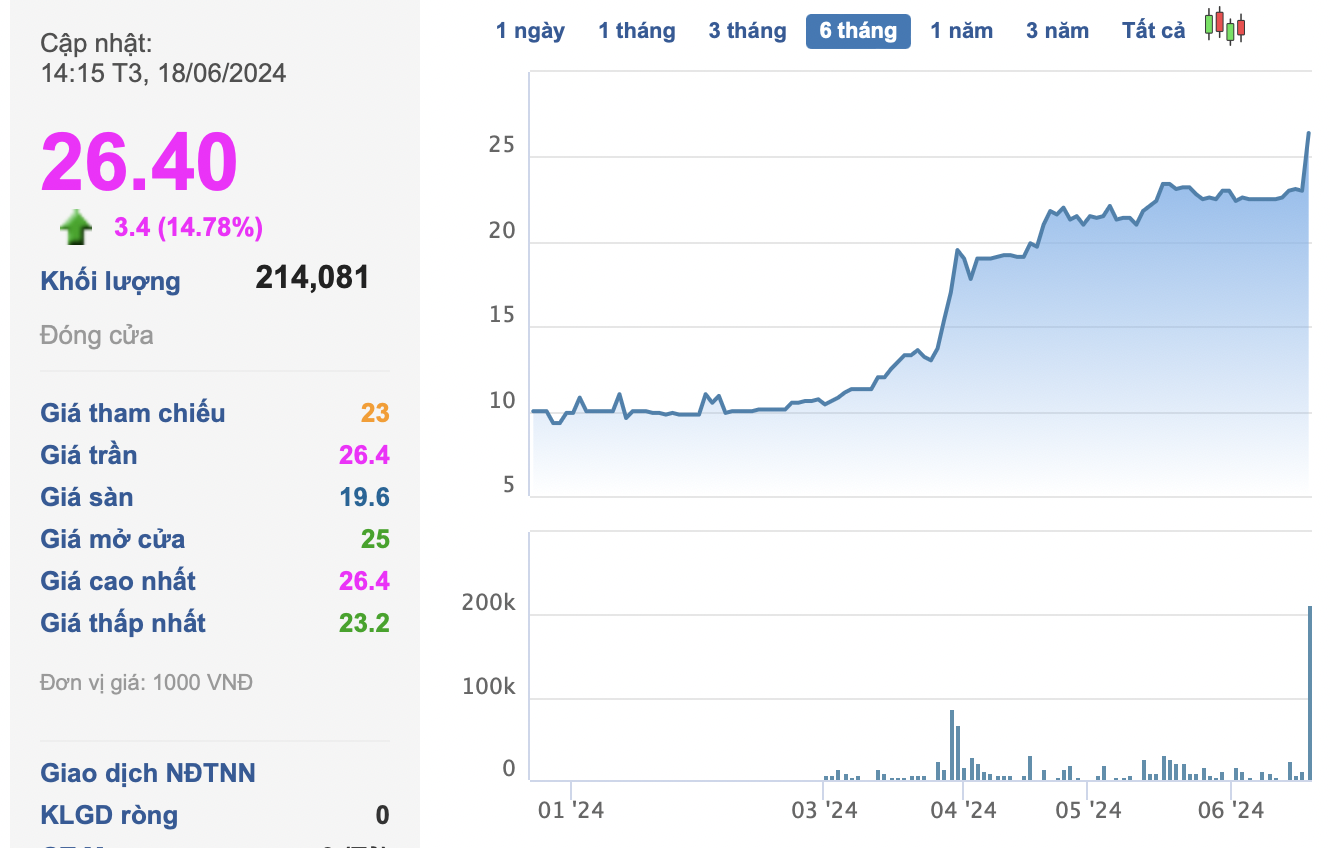The image size is (1330, 848).
Task: Click the tallest volume bar in June 2024
Action: (1310, 693)
